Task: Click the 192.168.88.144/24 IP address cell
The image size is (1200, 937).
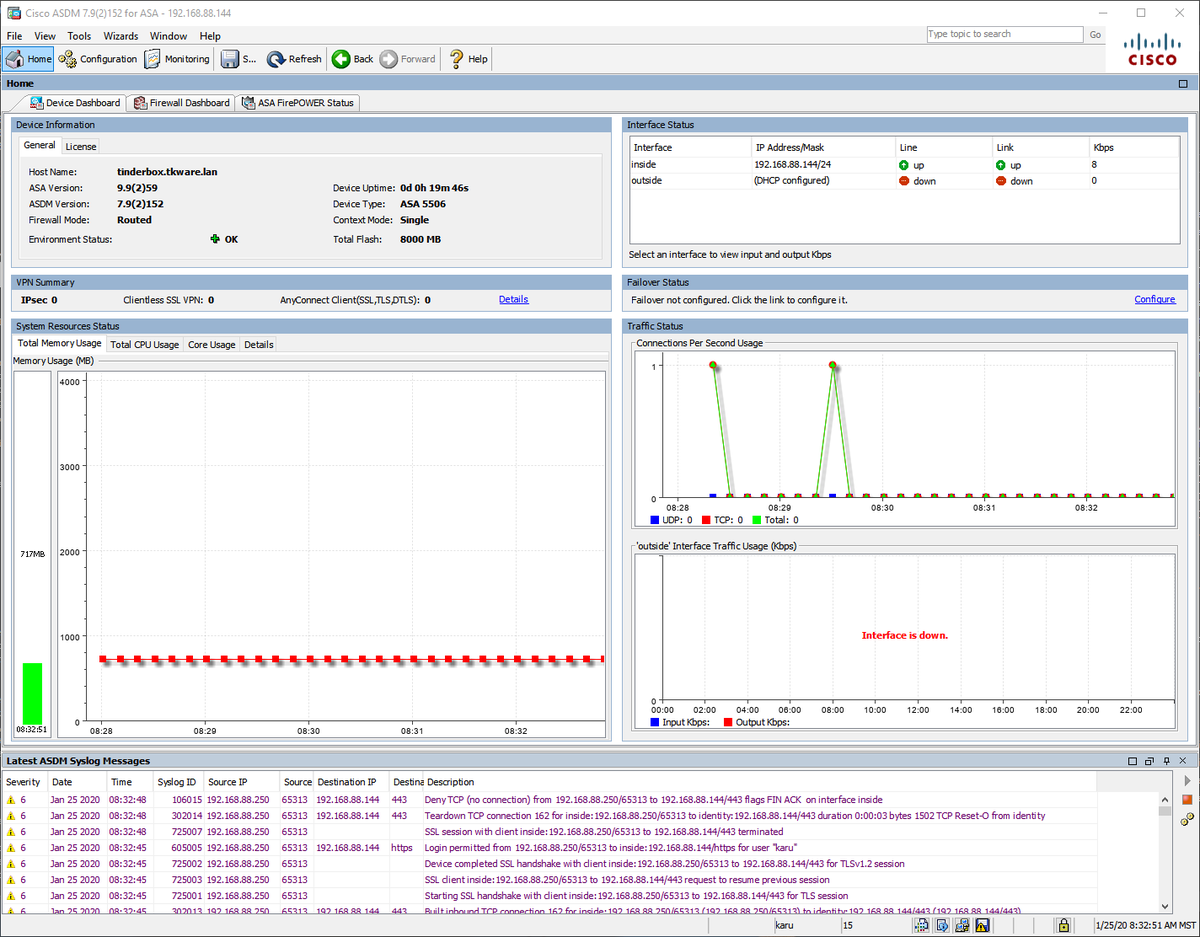Action: 793,164
